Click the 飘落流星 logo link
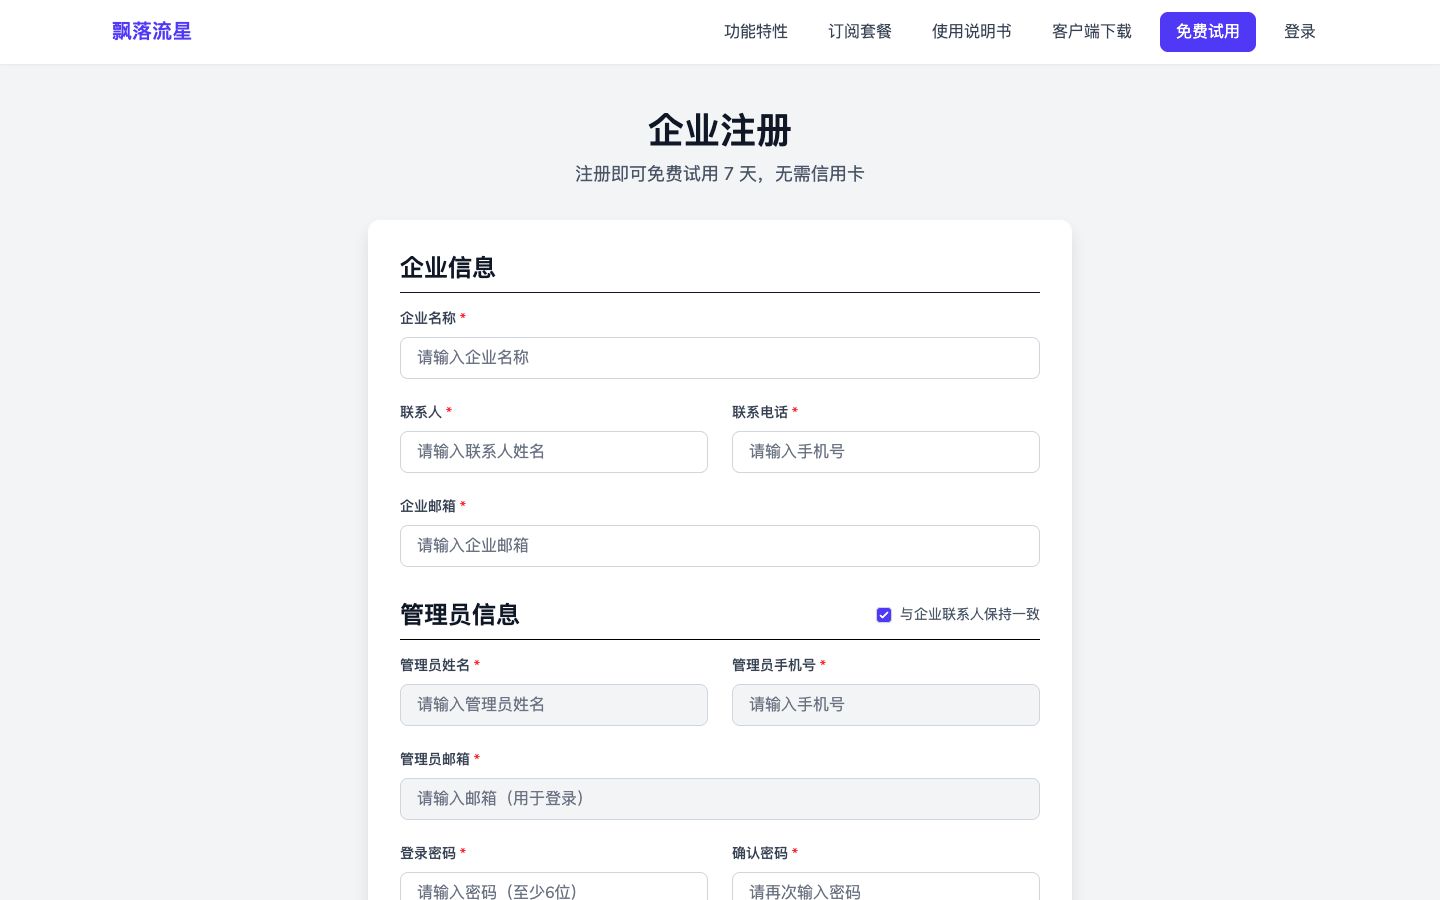Screen dimensions: 1440x900 [x=152, y=32]
